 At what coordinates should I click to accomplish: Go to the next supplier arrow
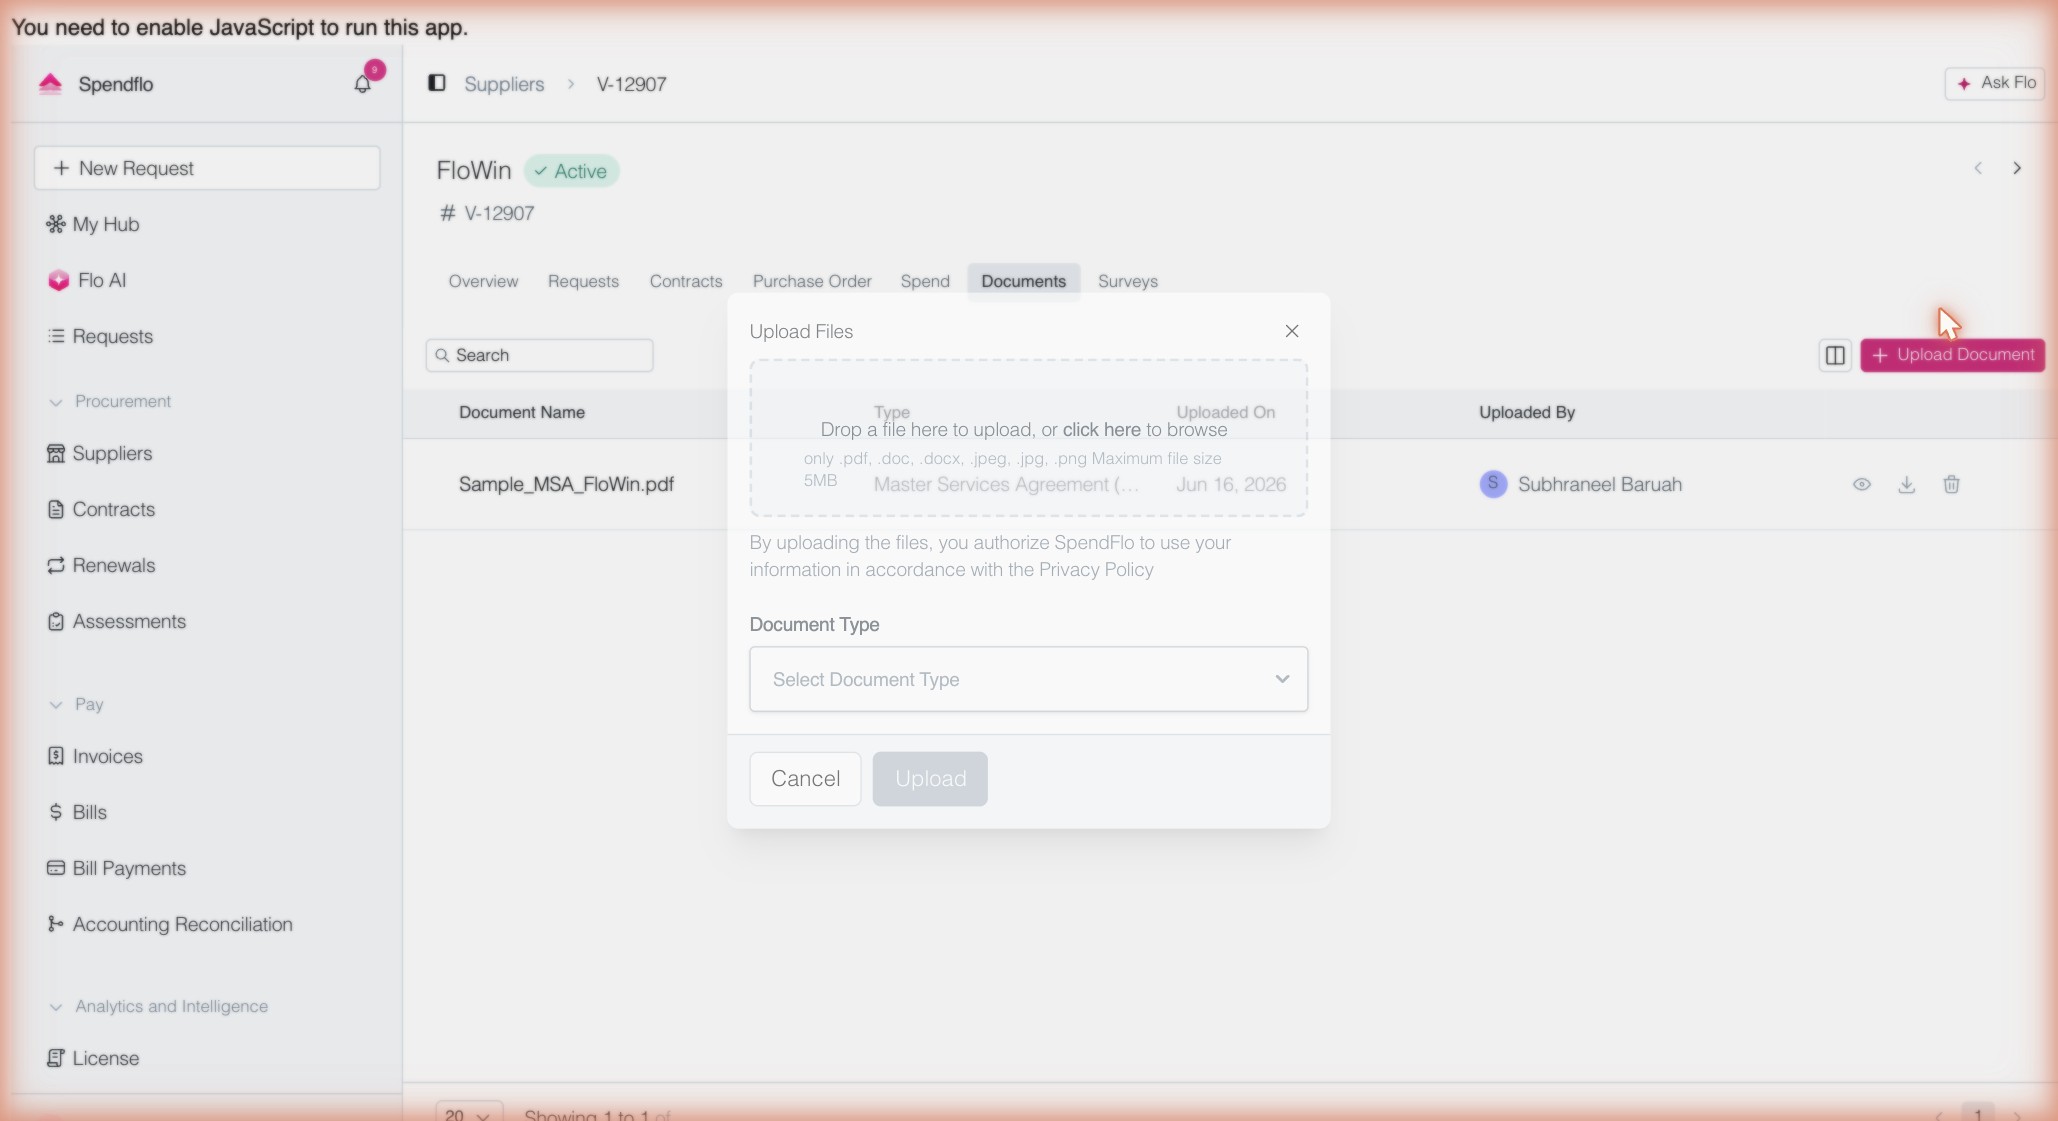pos(2017,168)
